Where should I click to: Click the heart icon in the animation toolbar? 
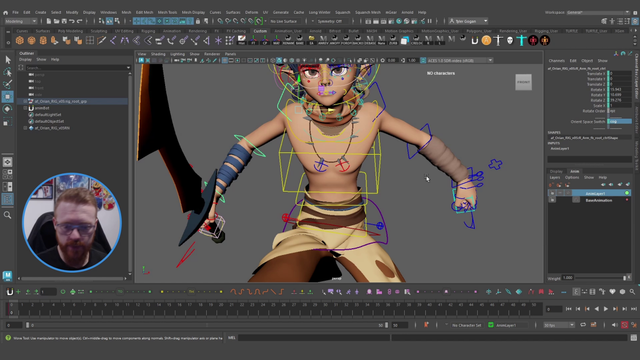[x=612, y=292]
